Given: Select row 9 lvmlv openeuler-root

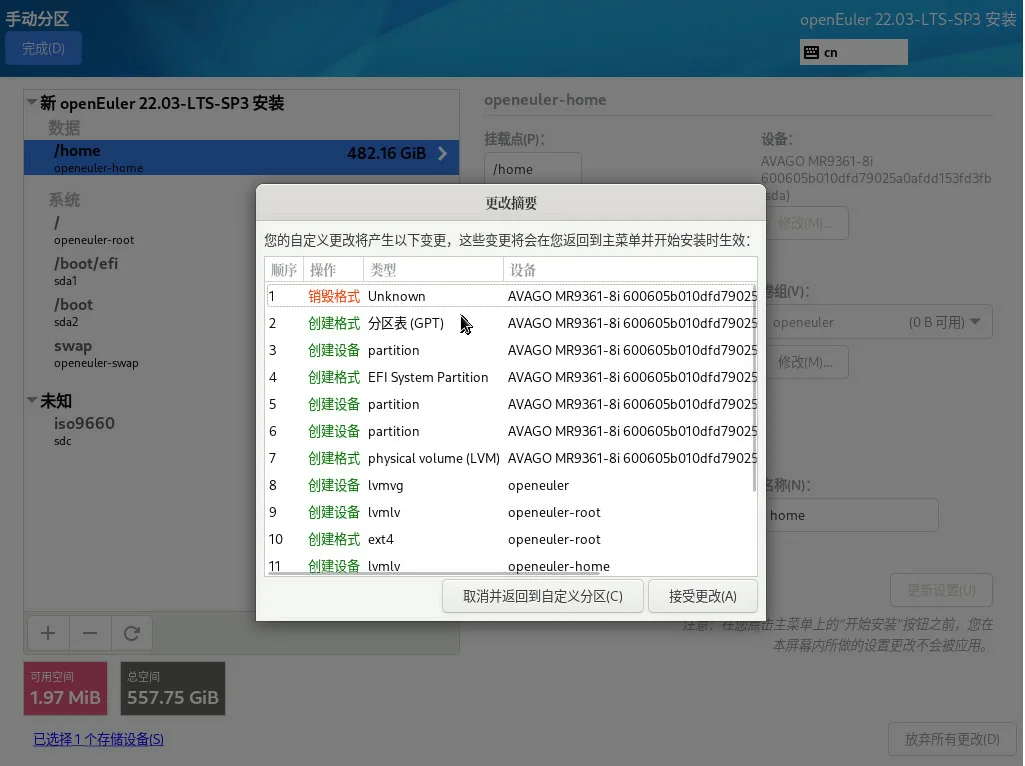Looking at the screenshot, I should [x=510, y=512].
